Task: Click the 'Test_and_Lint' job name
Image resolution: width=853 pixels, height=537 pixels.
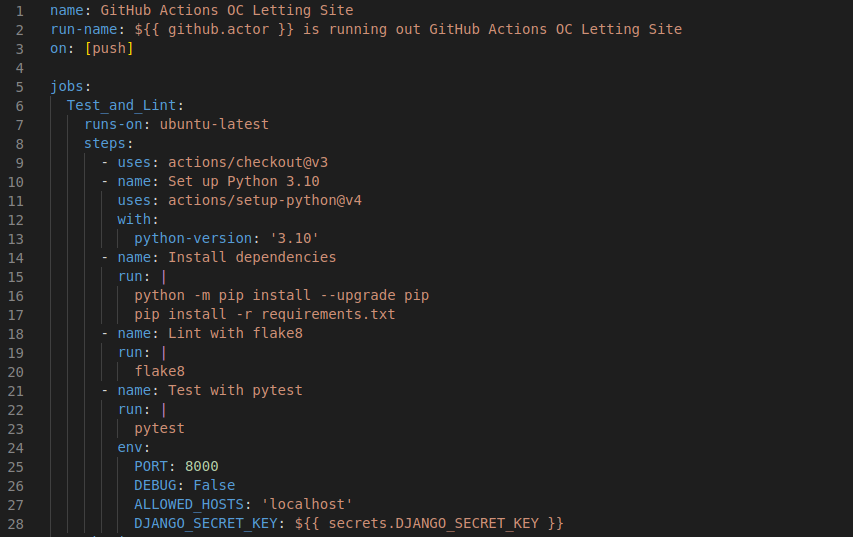Action: coord(121,106)
